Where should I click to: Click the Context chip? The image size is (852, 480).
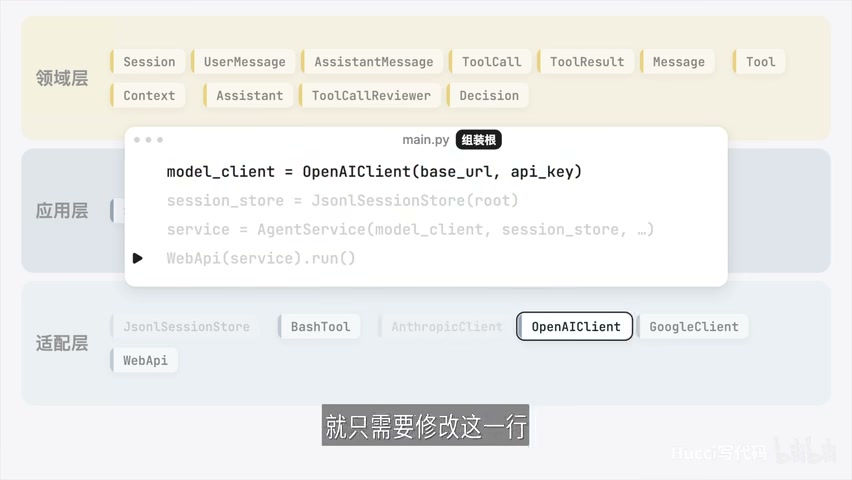[148, 96]
